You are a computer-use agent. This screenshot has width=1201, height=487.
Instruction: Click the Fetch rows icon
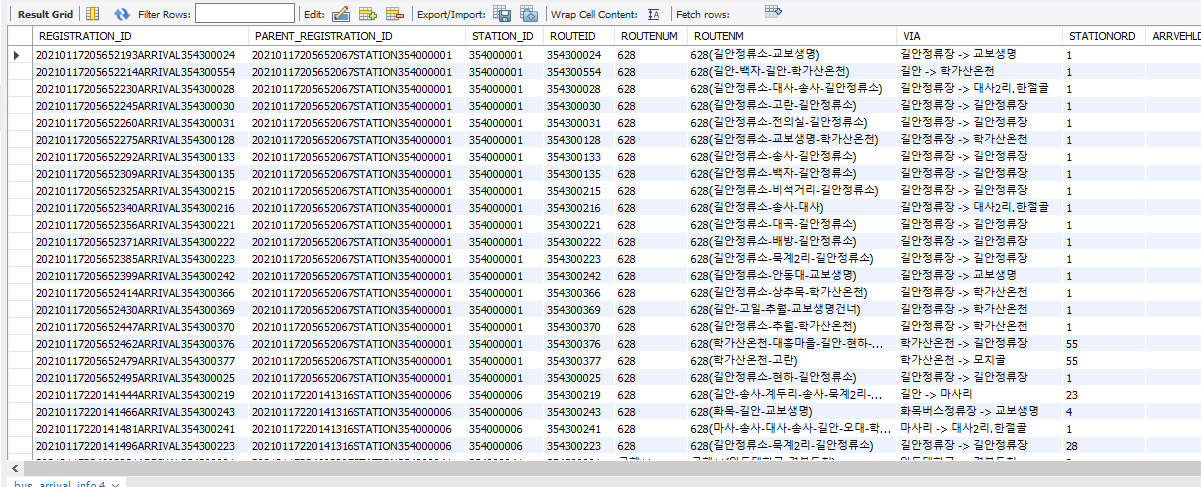pos(773,12)
